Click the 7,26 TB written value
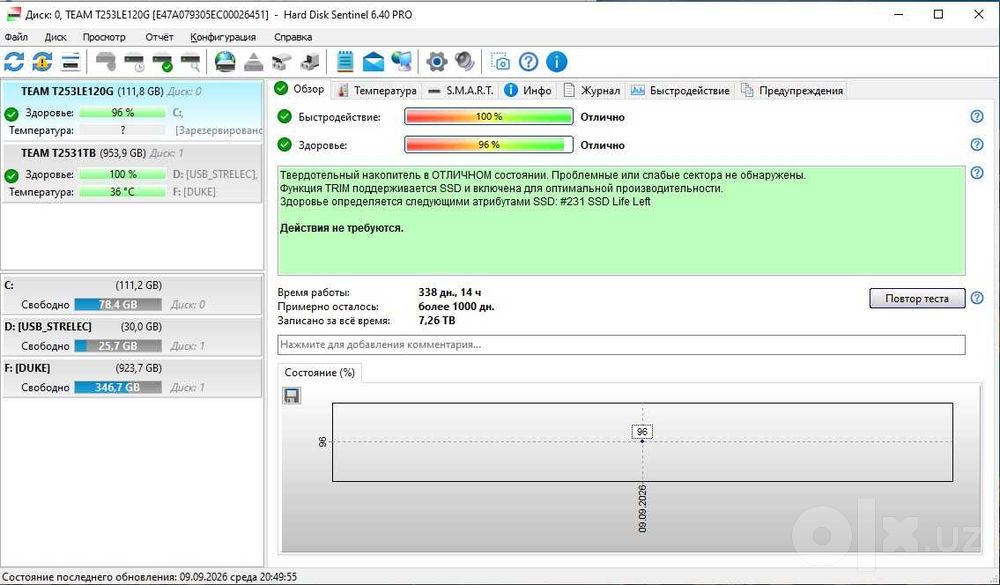The width and height of the screenshot is (1000, 585). pos(437,320)
